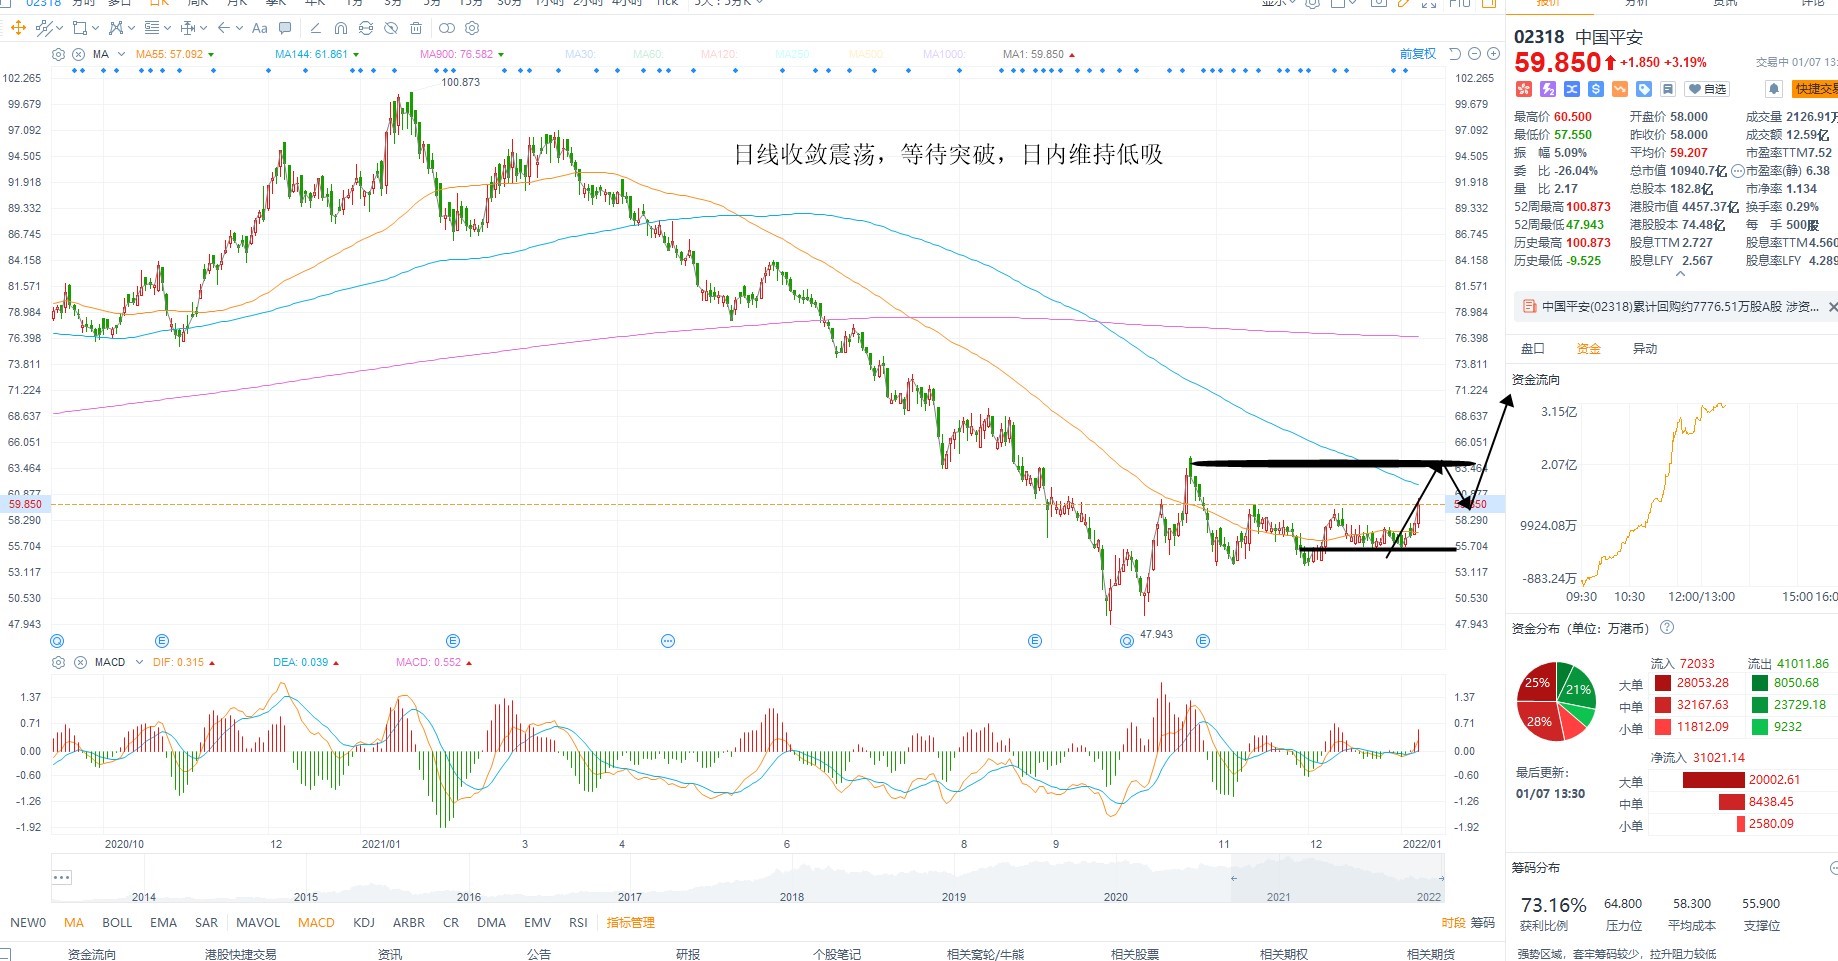Click the purple lightning icon

click(x=1548, y=89)
